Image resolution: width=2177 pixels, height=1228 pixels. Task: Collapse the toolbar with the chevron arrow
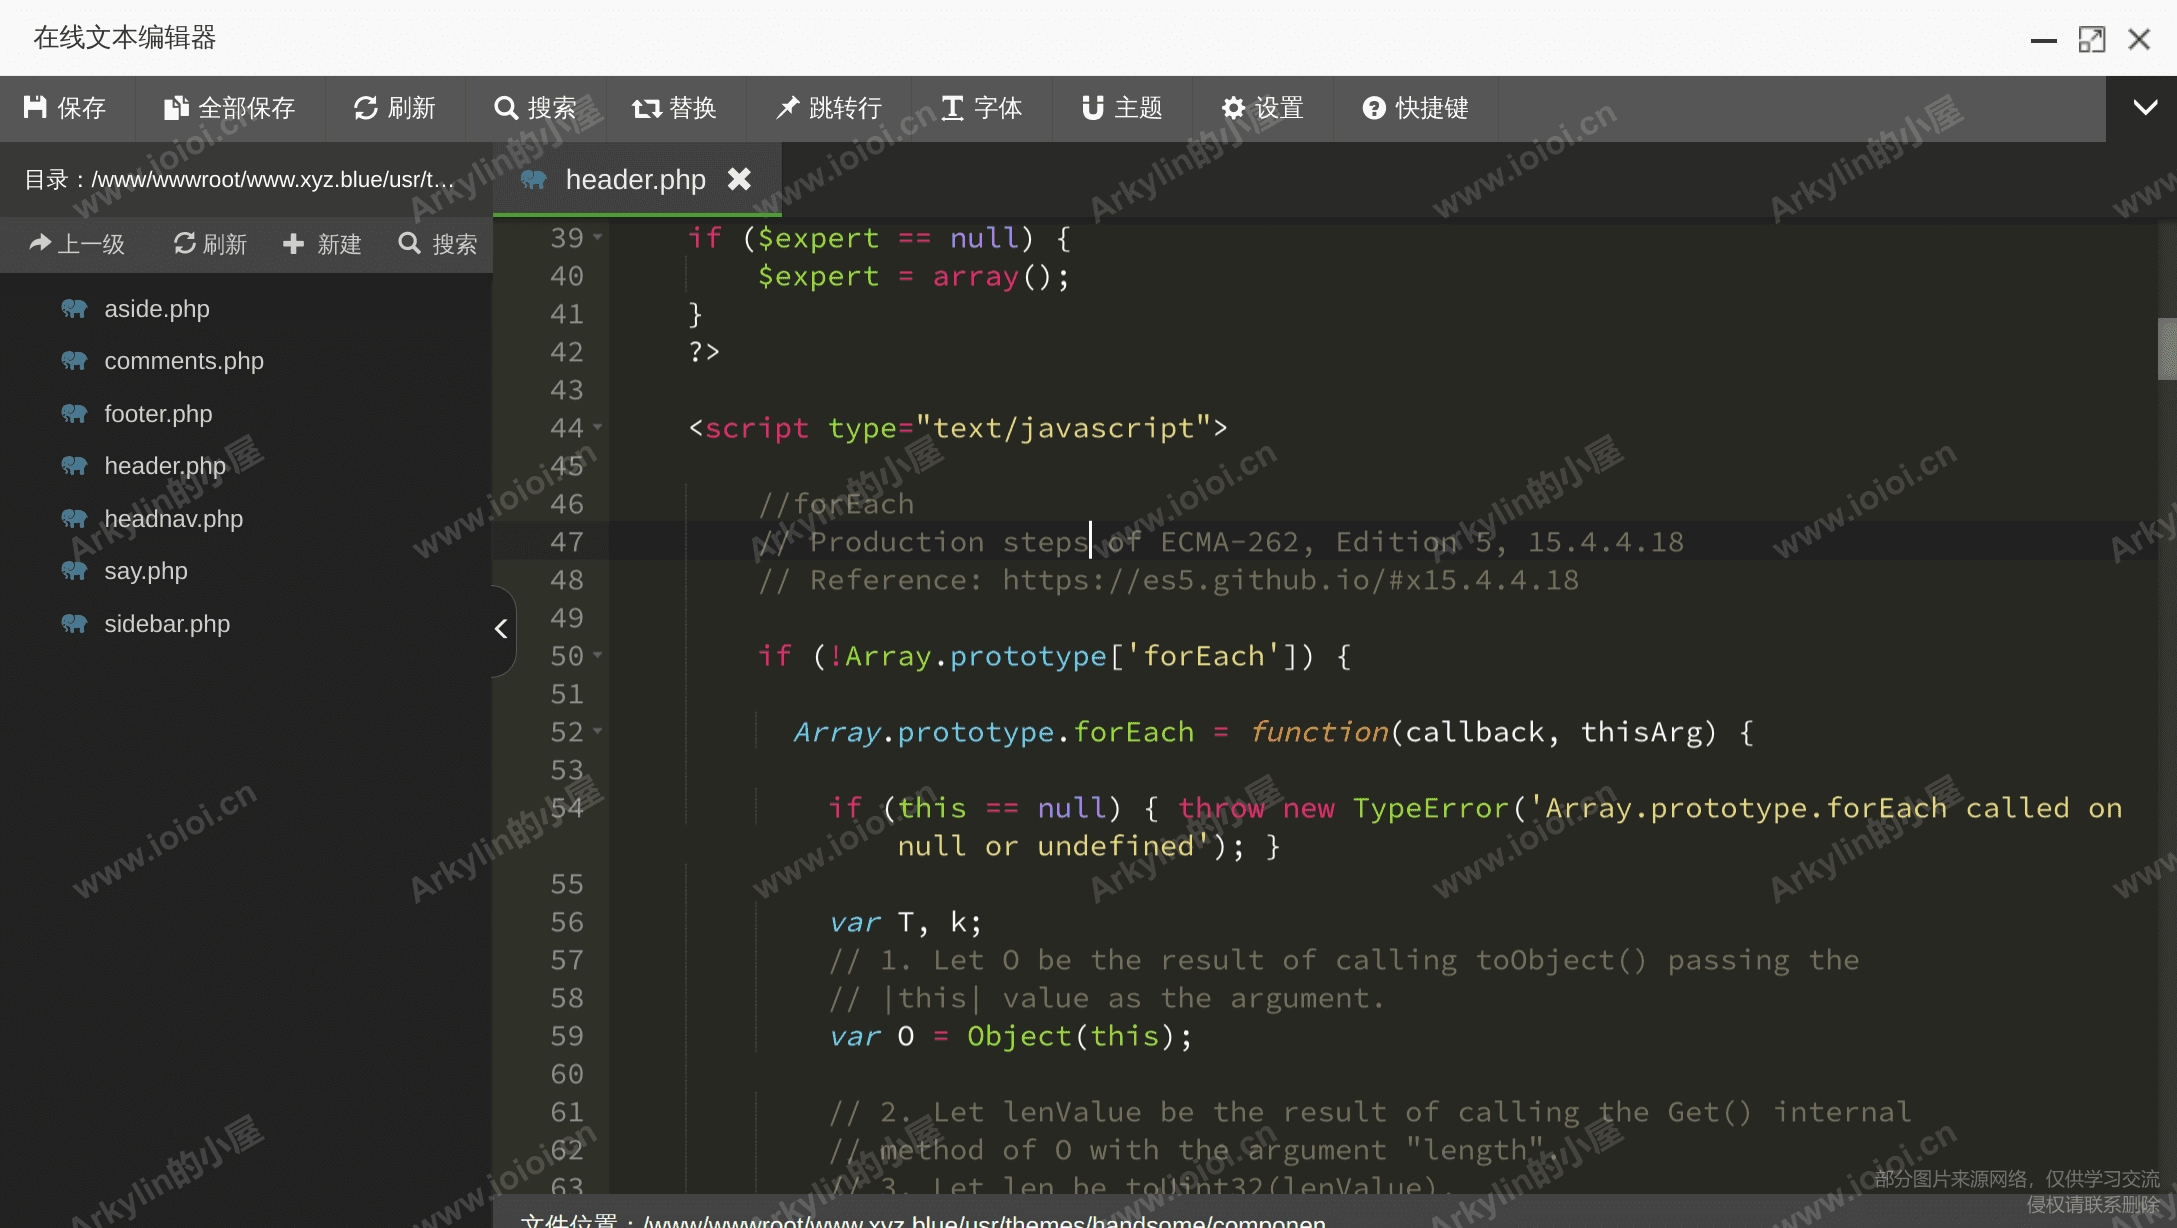coord(2144,108)
